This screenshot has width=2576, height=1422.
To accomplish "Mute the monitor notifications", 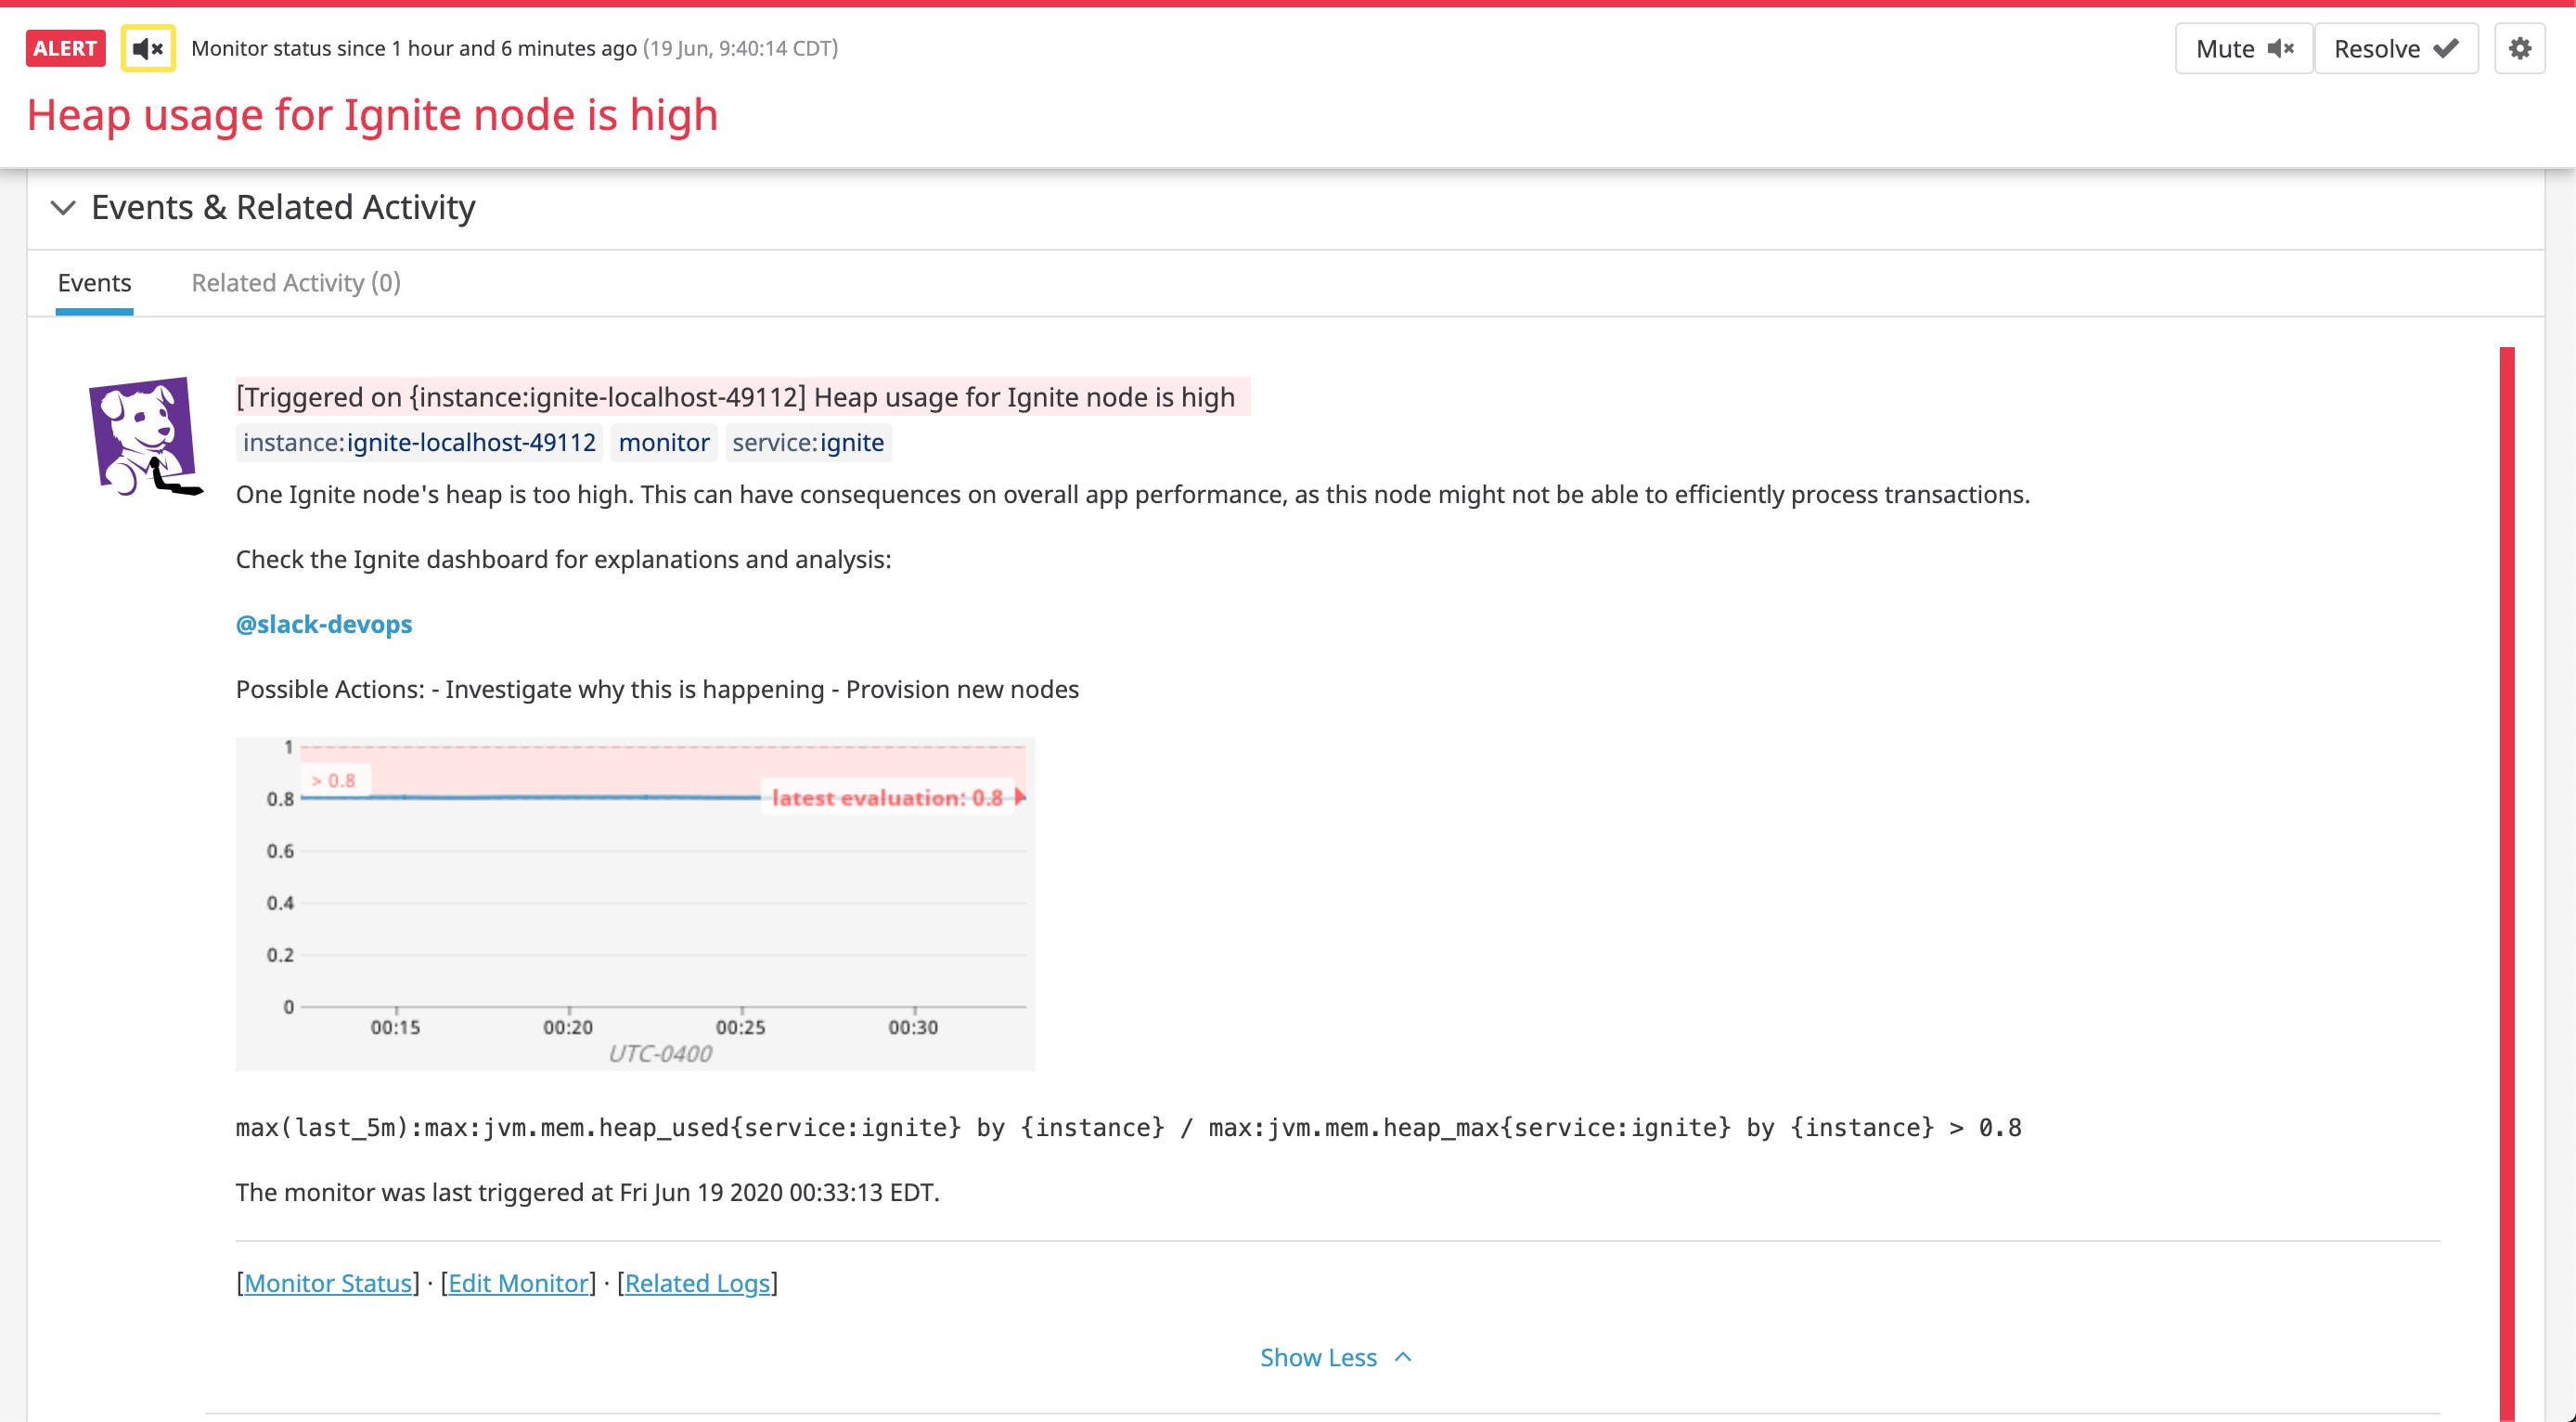I will tap(2243, 47).
